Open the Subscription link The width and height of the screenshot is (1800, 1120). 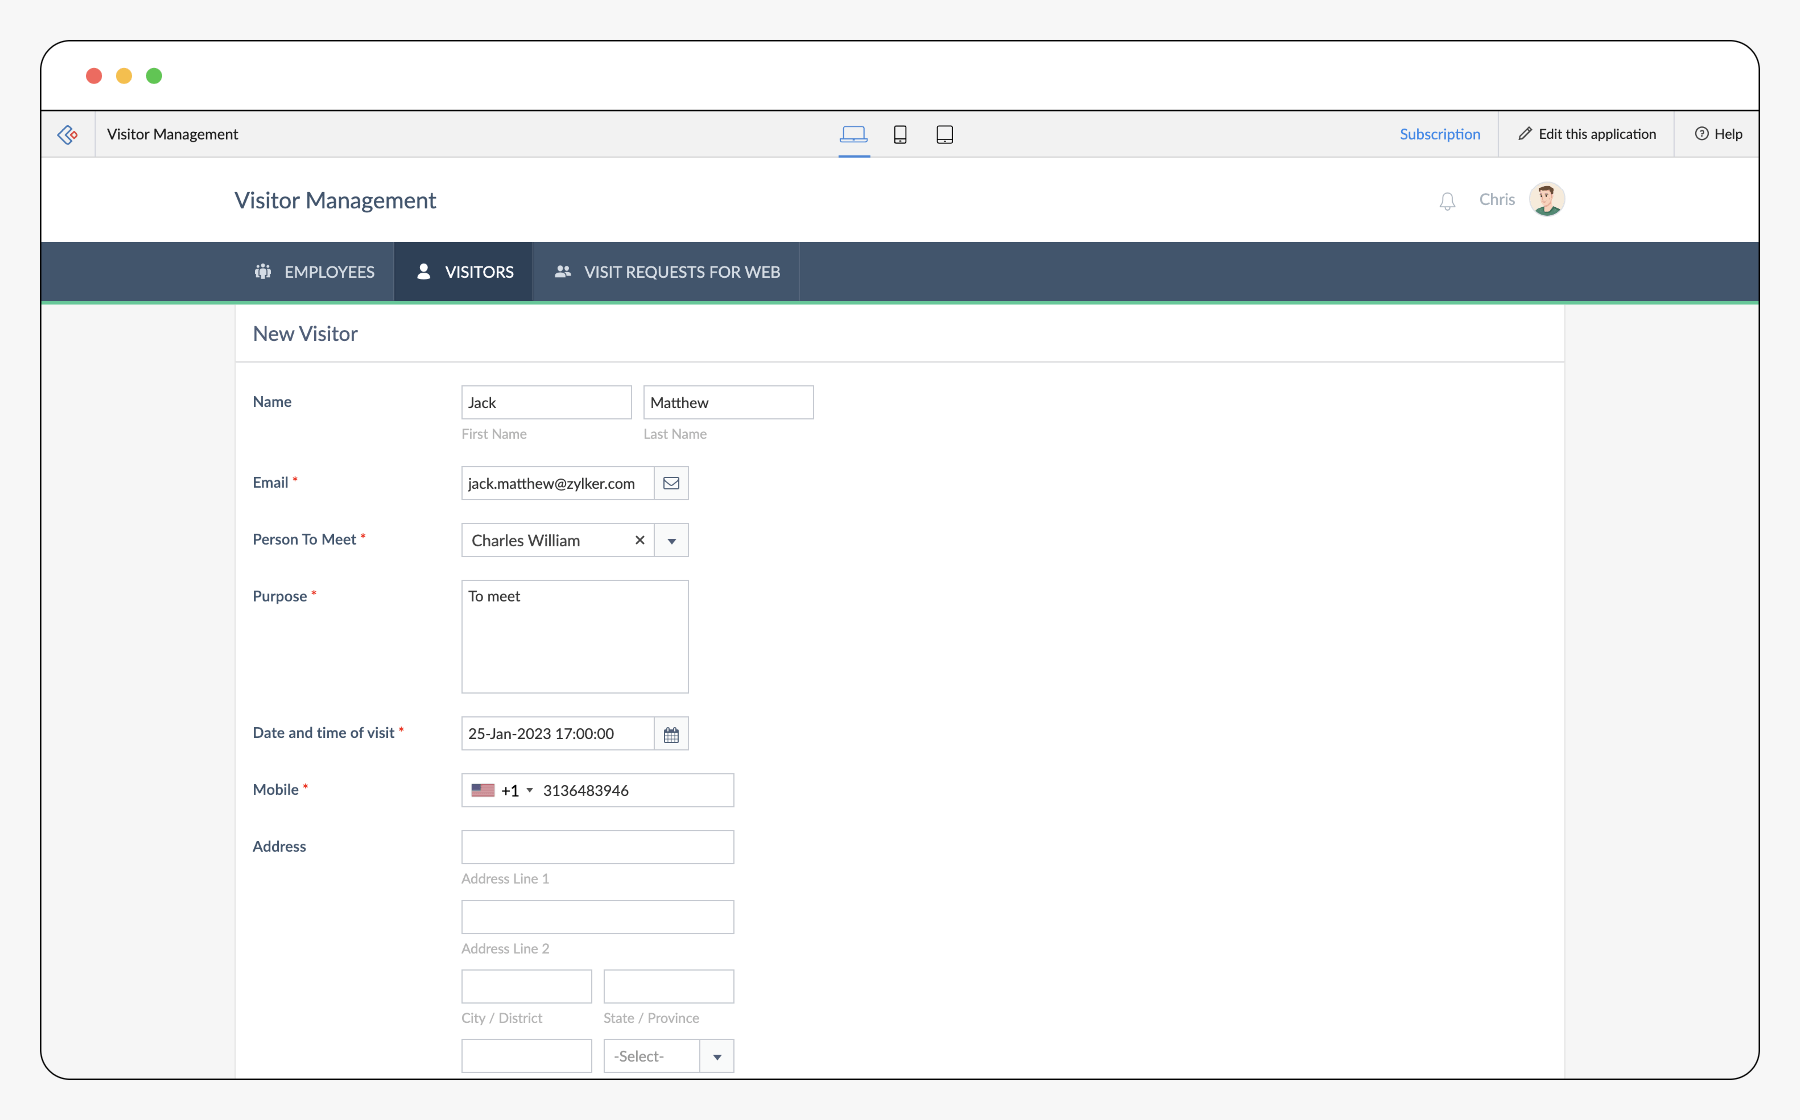click(1439, 134)
